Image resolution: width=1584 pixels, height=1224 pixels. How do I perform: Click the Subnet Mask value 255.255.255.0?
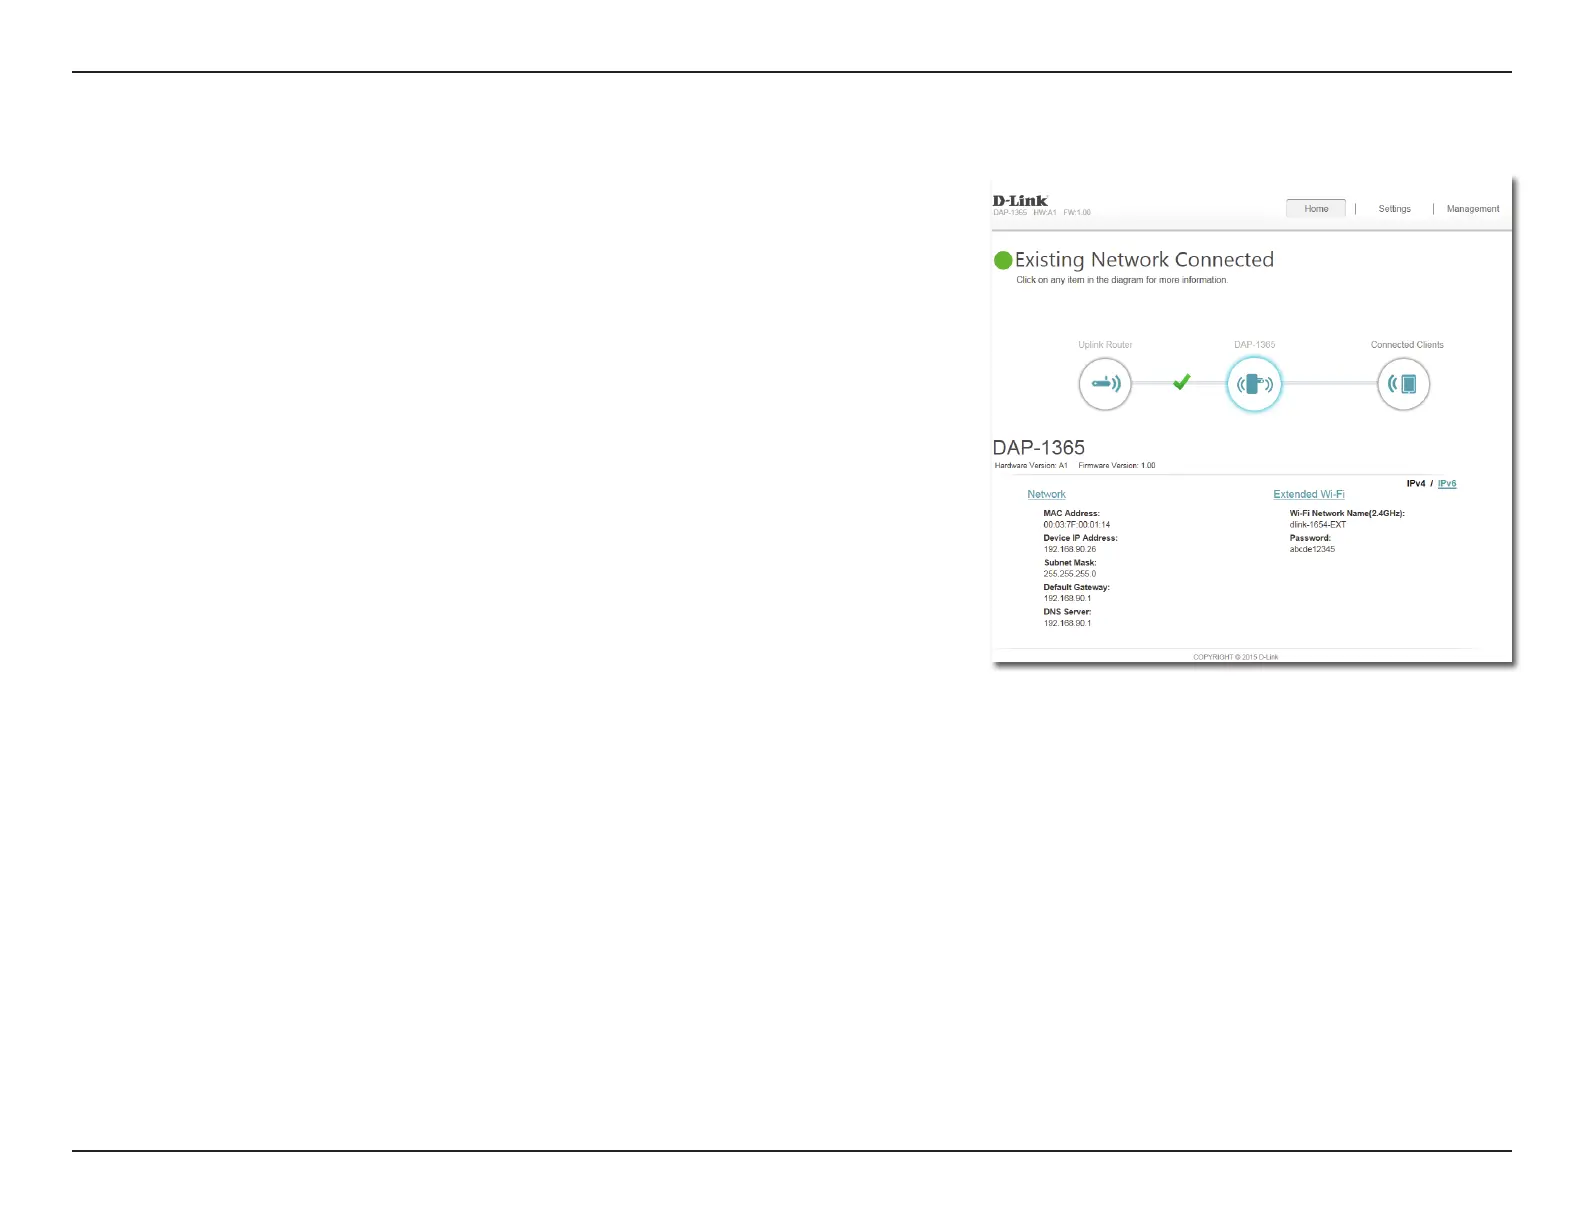1069,574
